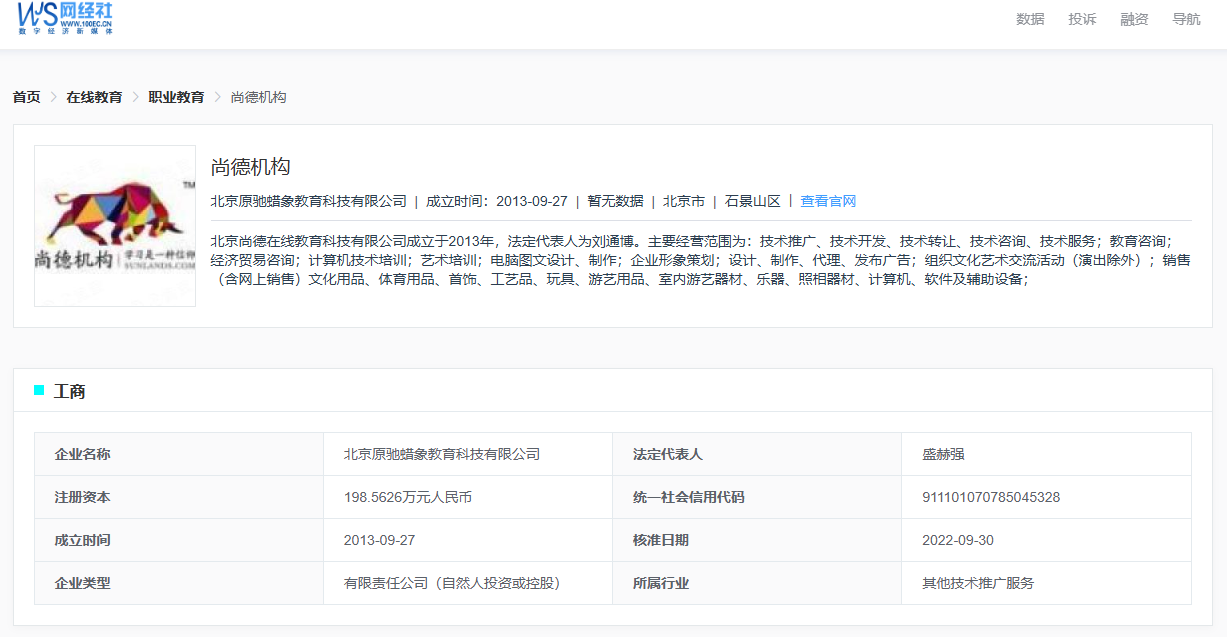Open the 导航 navigation menu

click(x=1186, y=19)
